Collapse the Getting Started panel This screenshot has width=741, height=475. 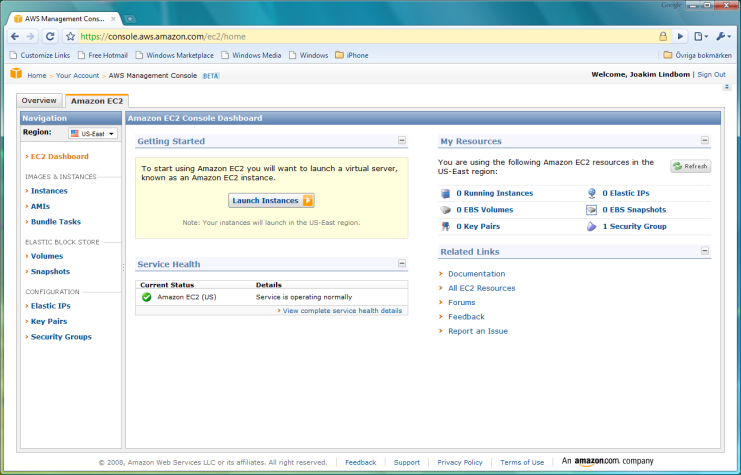pyautogui.click(x=402, y=140)
